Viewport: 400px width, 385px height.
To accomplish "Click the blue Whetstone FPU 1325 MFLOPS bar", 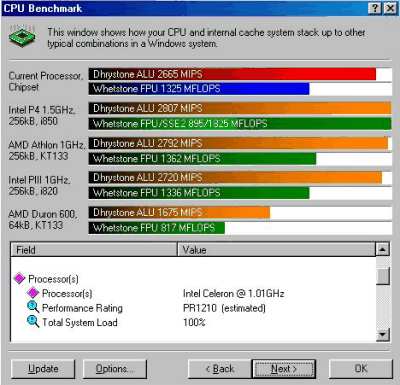I will click(x=199, y=89).
